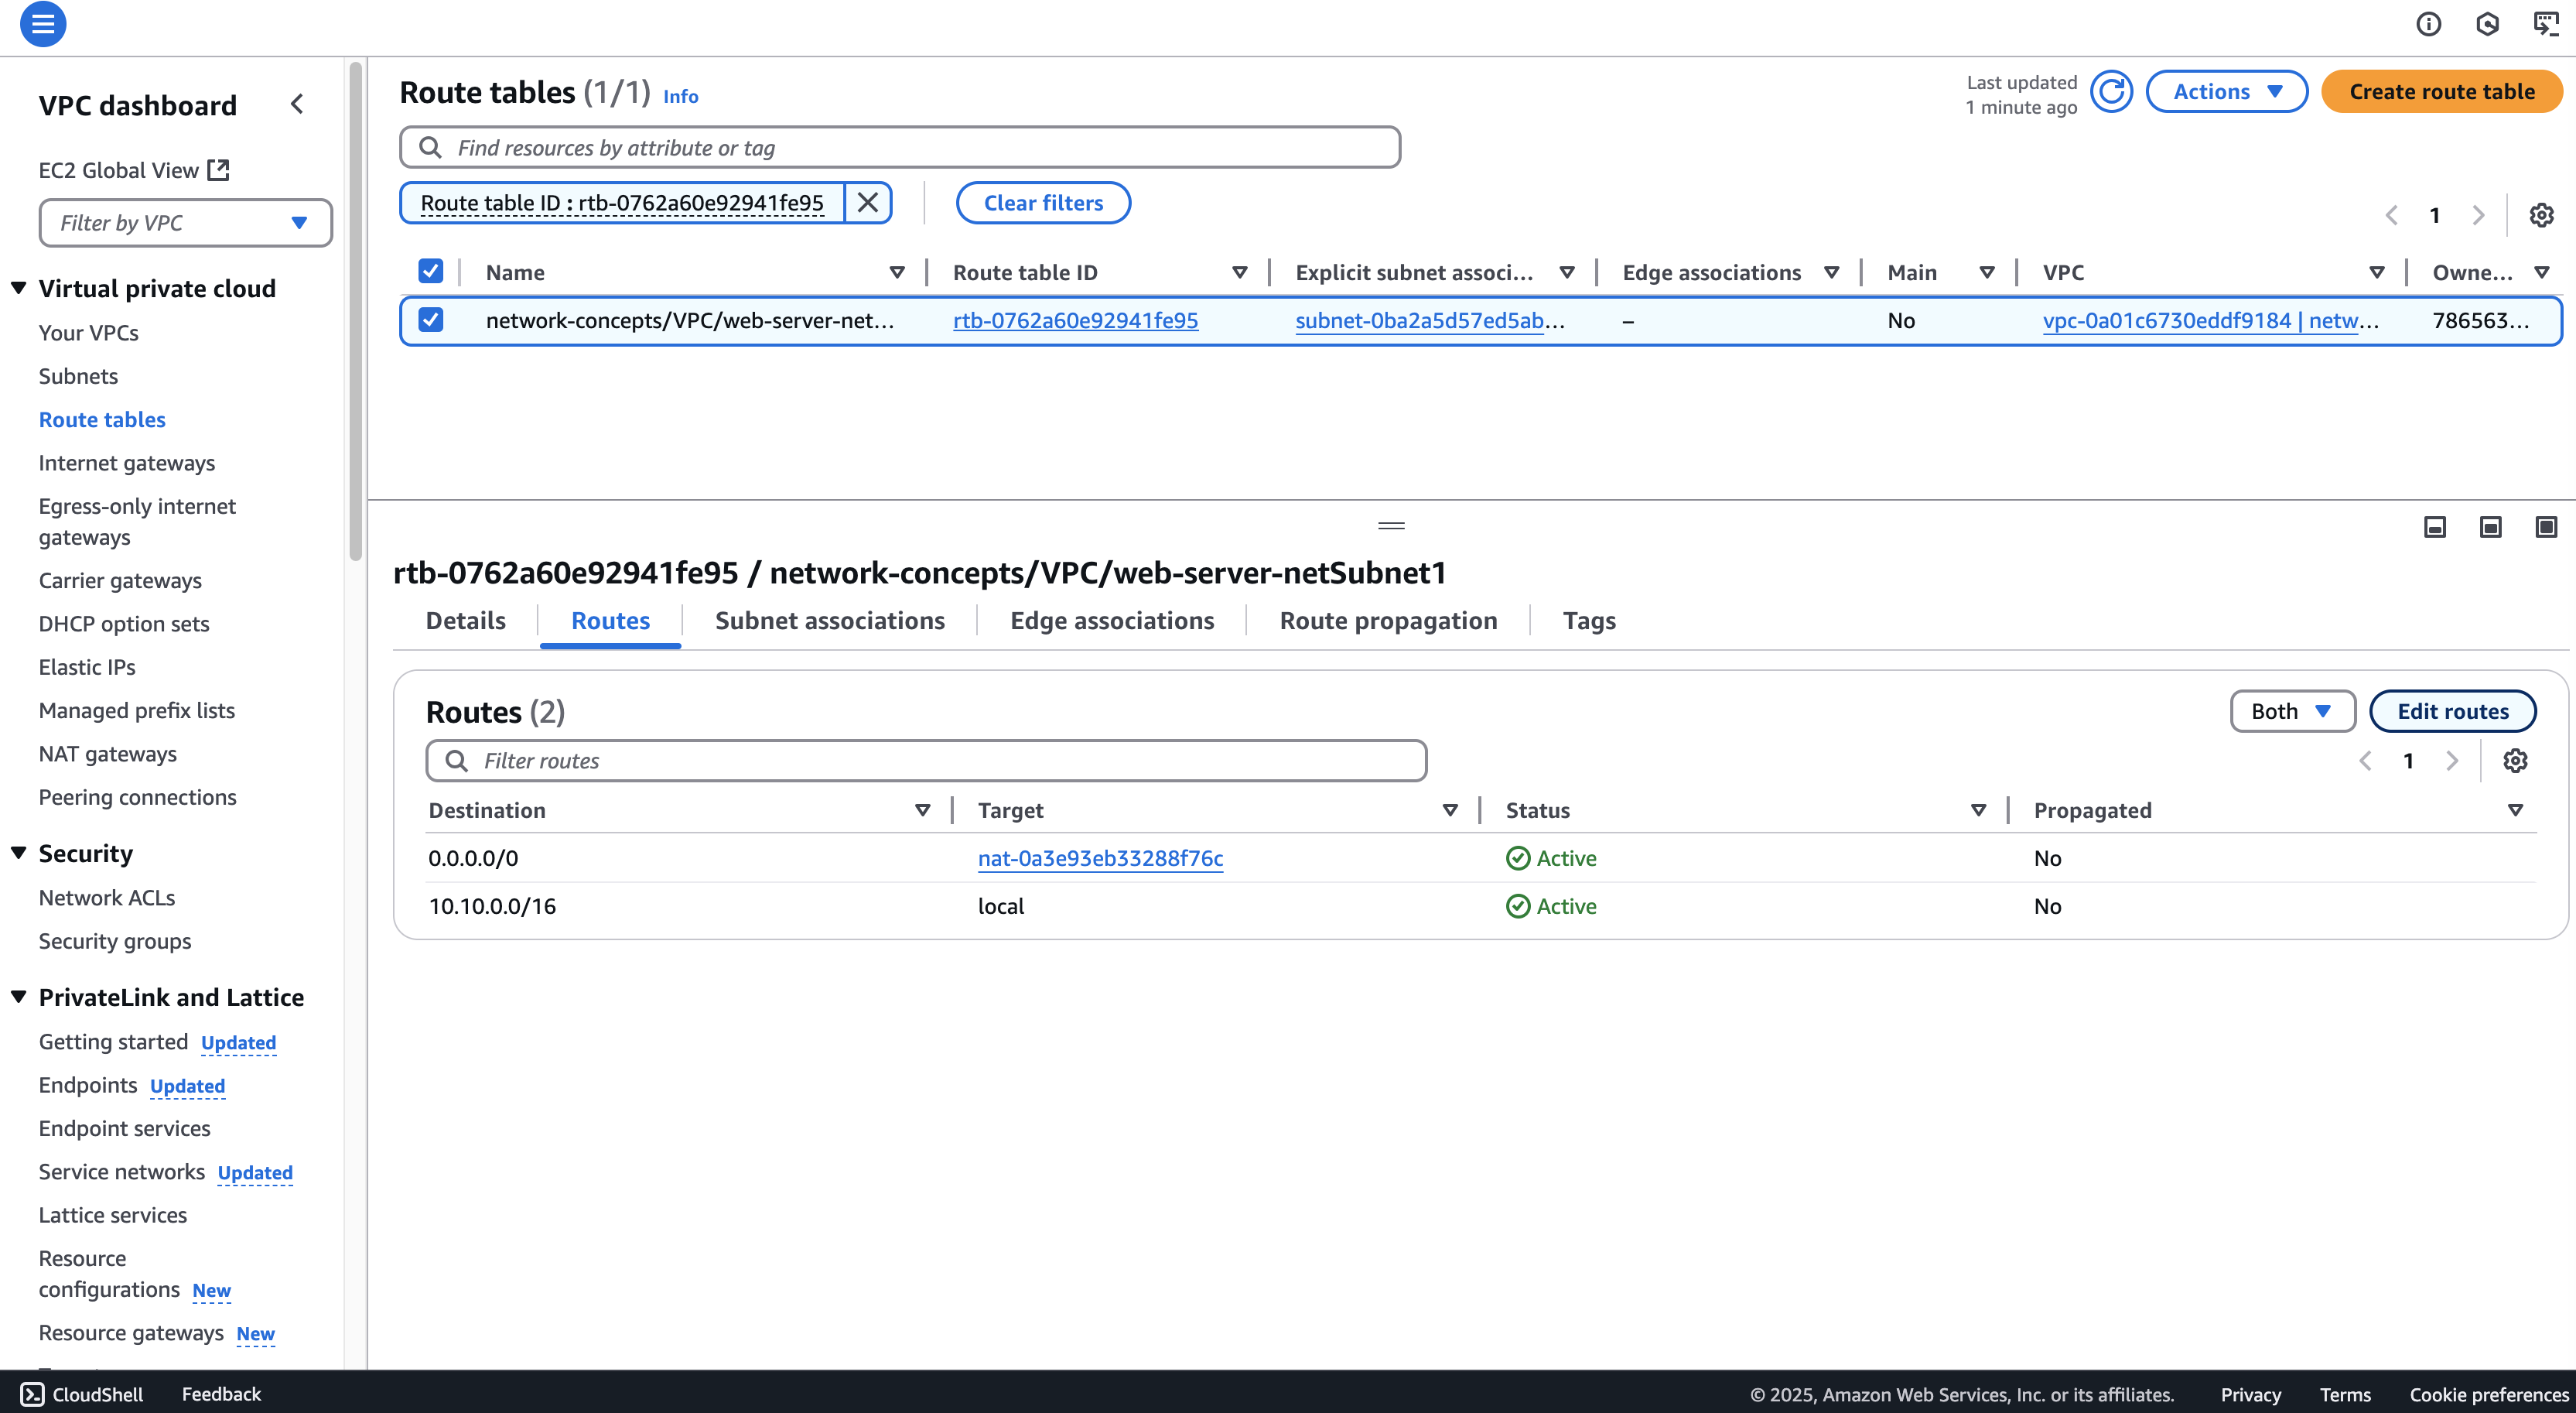The height and width of the screenshot is (1413, 2576).
Task: Sort by Target column arrow
Action: click(x=1450, y=811)
